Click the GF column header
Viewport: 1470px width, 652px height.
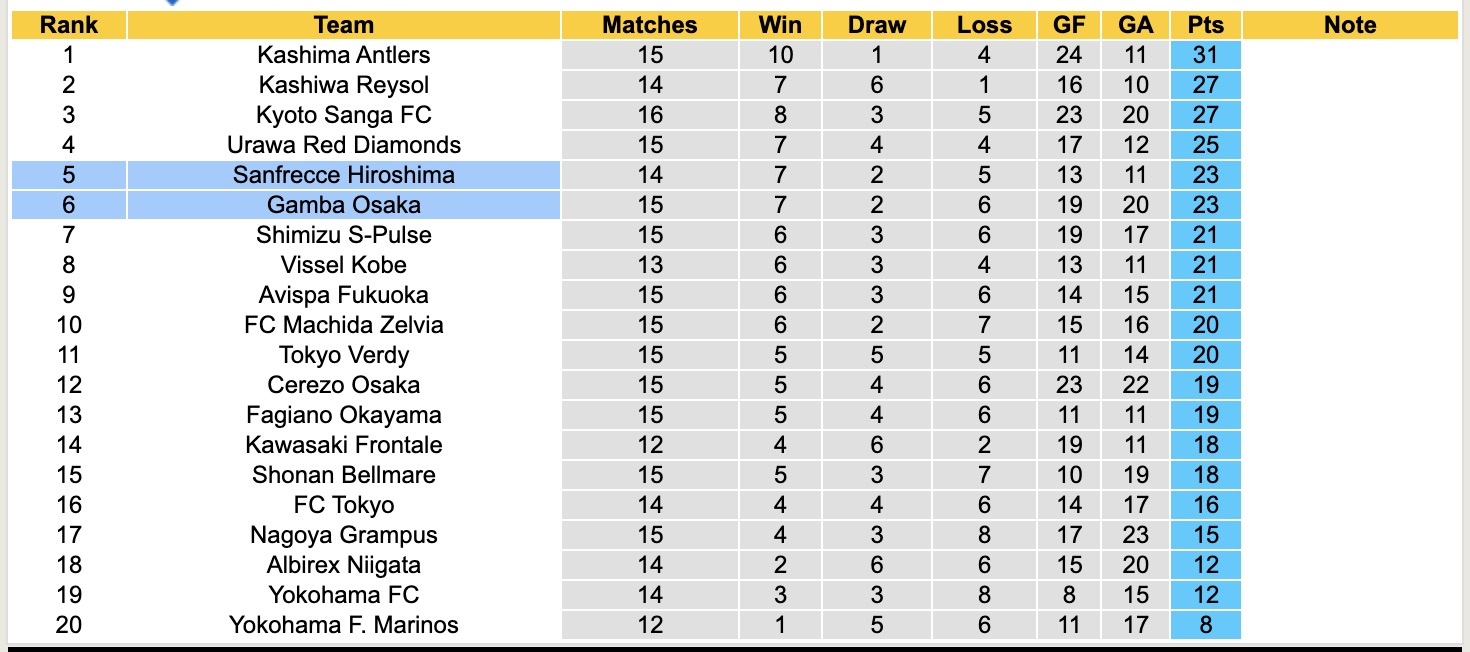pyautogui.click(x=1068, y=25)
